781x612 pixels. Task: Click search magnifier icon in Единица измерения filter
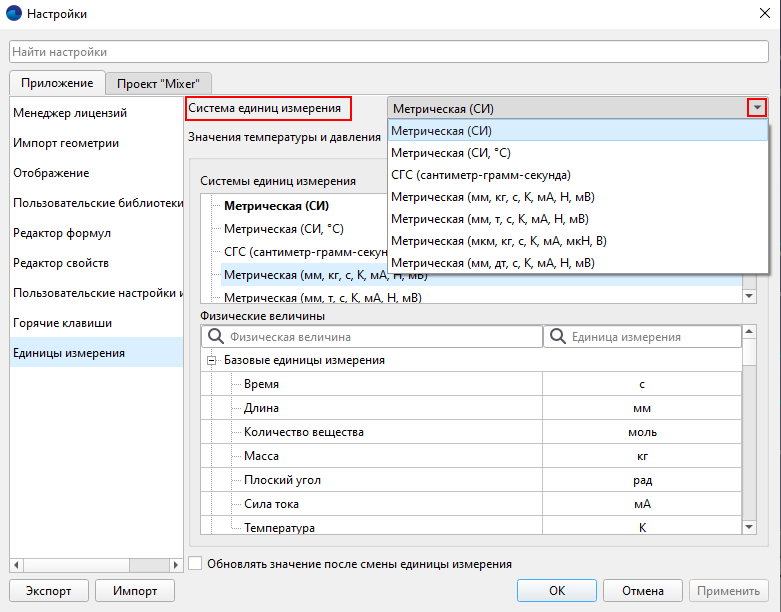point(557,338)
